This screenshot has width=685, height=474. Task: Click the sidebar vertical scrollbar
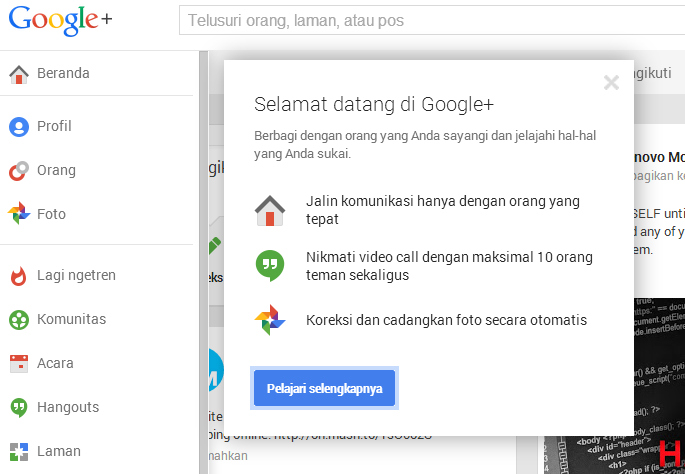[204, 262]
